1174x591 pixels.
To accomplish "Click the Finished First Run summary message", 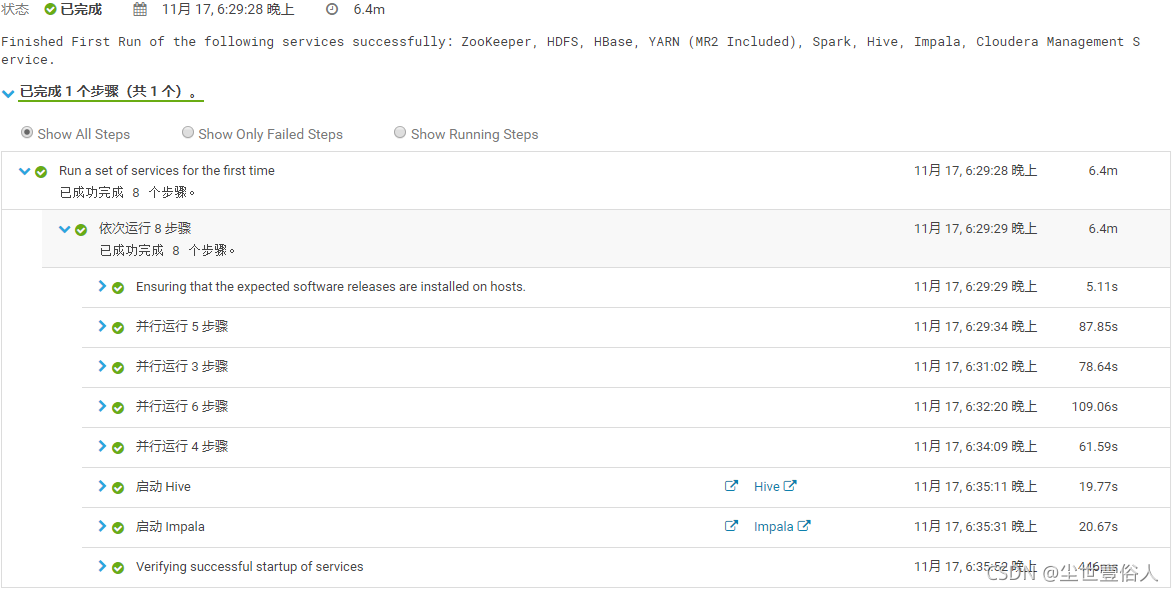I will click(x=571, y=50).
